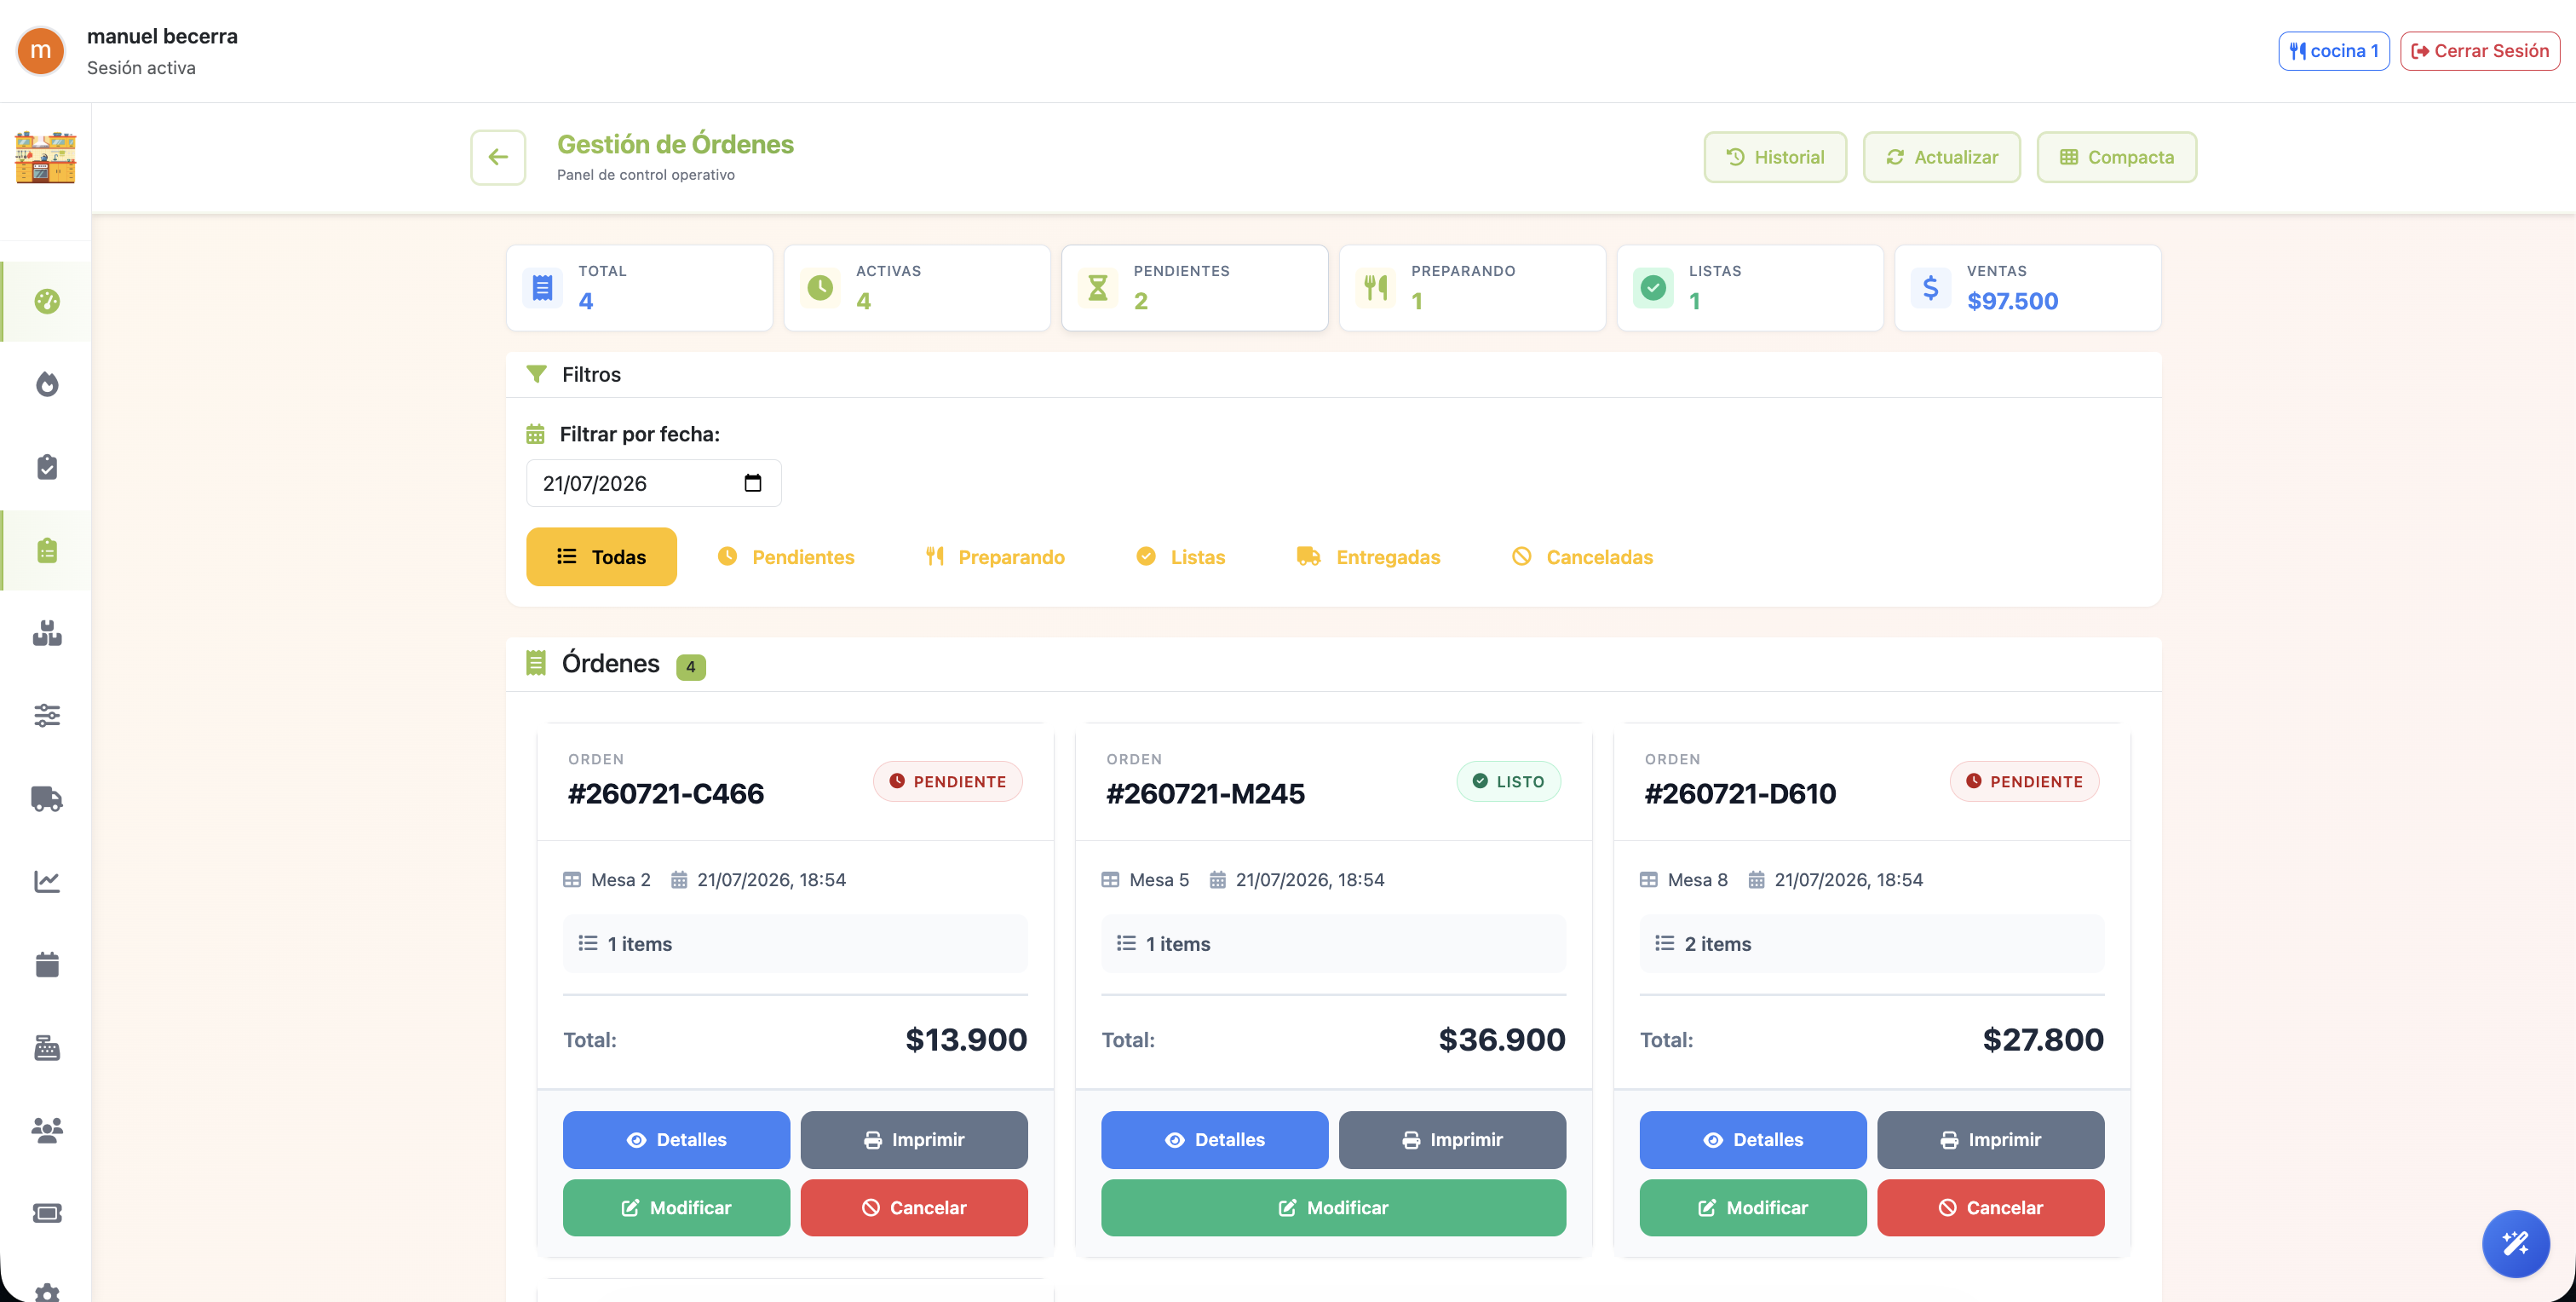Screen dimensions: 2576x1302
Task: View Detalles for order C466
Action: pos(676,1140)
